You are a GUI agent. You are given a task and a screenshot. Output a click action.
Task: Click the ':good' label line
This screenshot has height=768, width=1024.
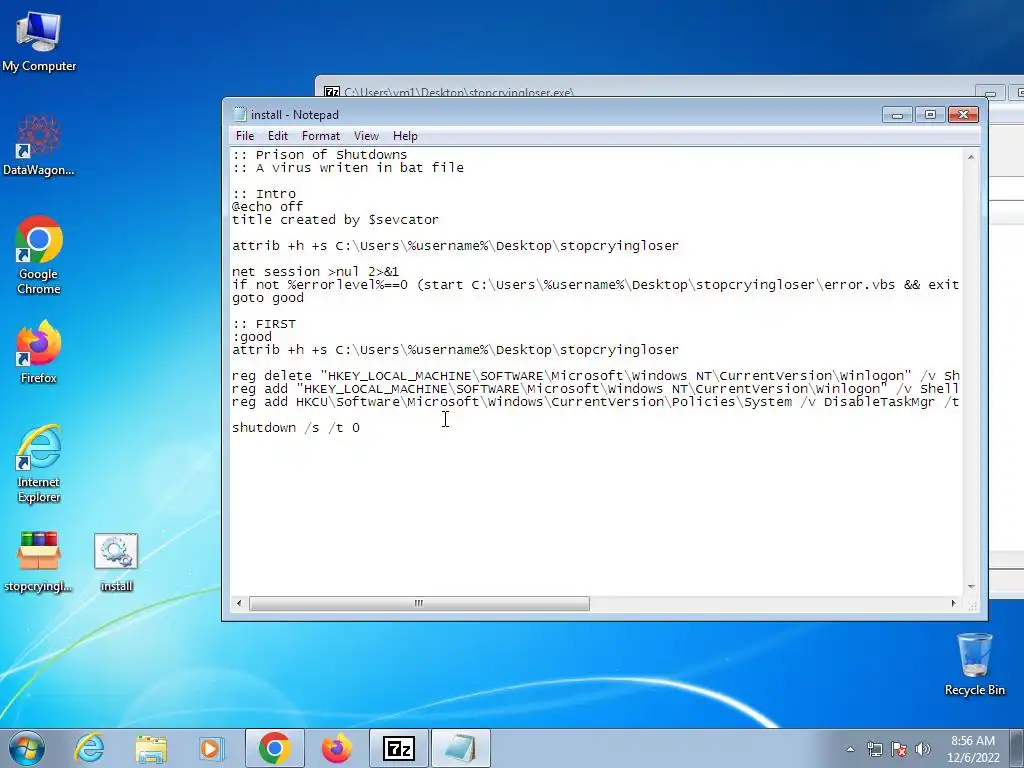252,337
